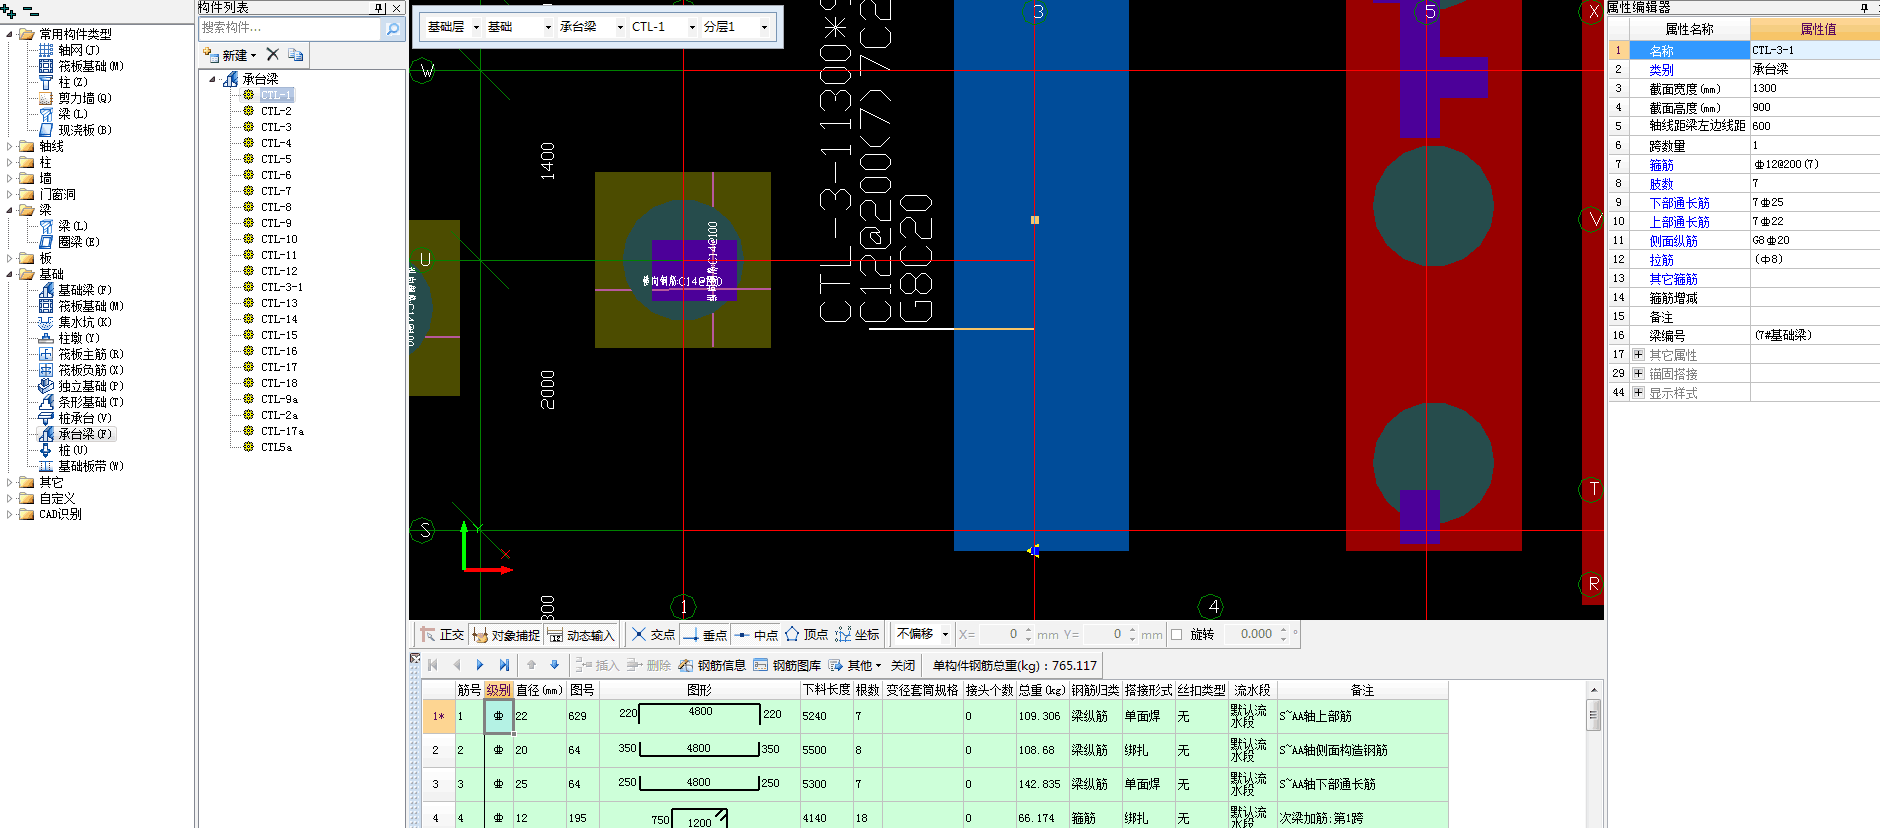
Task: Expand the 轴线 folder
Action: 10,146
